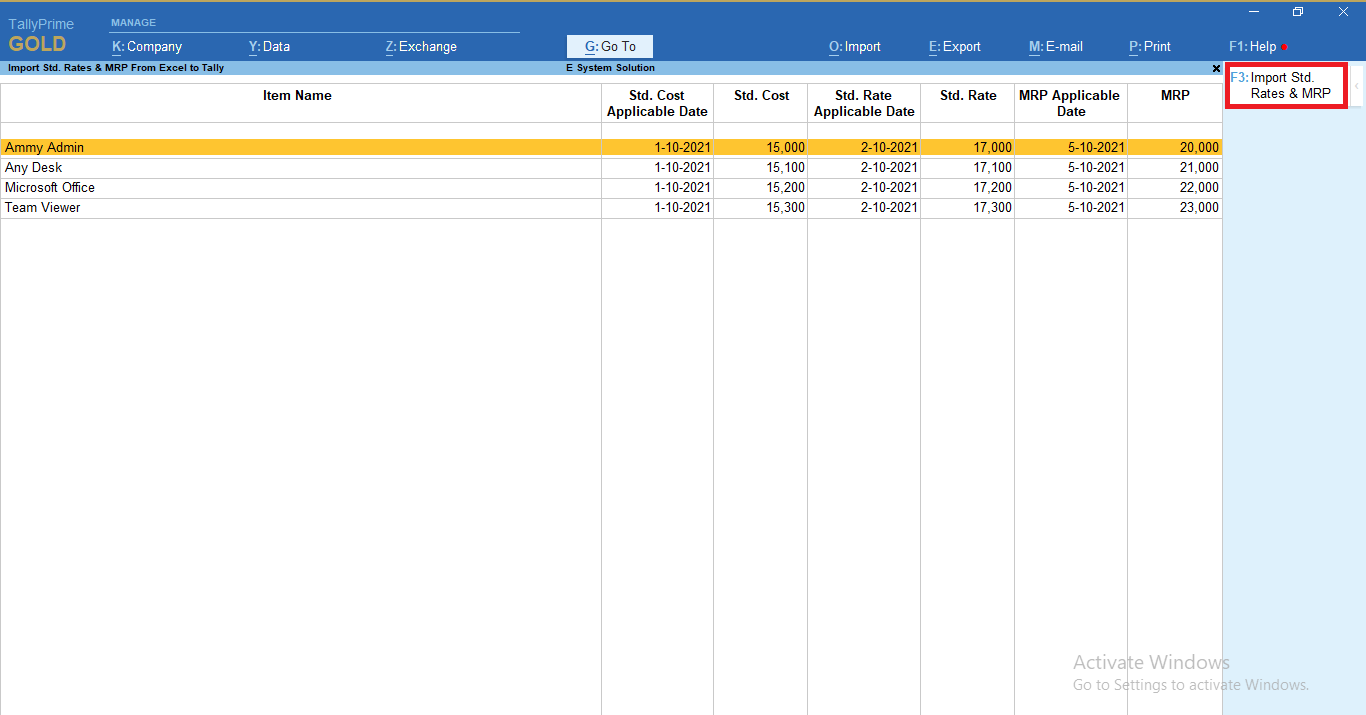Open the Print options

click(x=1149, y=46)
